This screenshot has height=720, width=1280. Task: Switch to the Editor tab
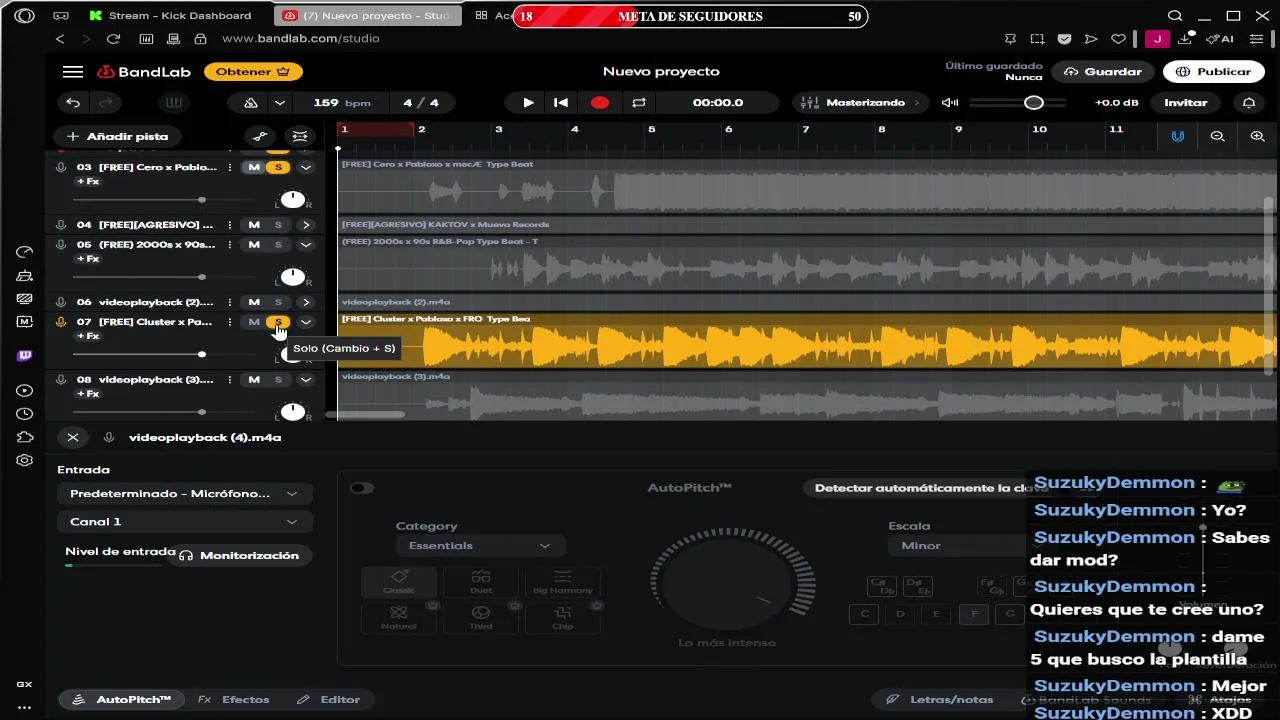coord(328,700)
